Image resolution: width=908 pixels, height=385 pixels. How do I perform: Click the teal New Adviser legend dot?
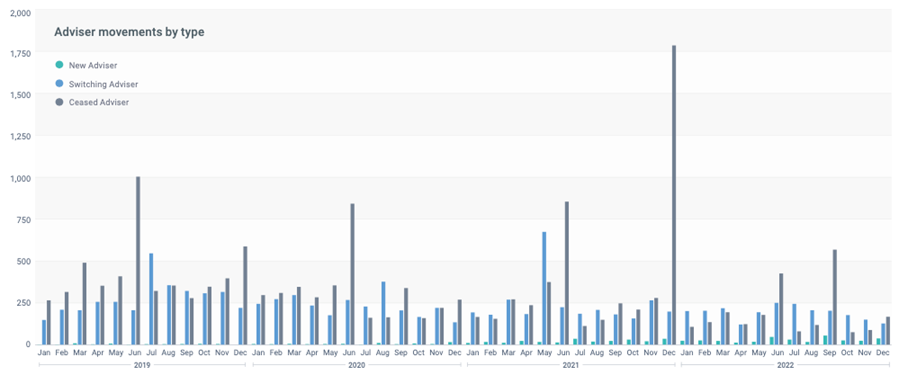click(x=59, y=65)
